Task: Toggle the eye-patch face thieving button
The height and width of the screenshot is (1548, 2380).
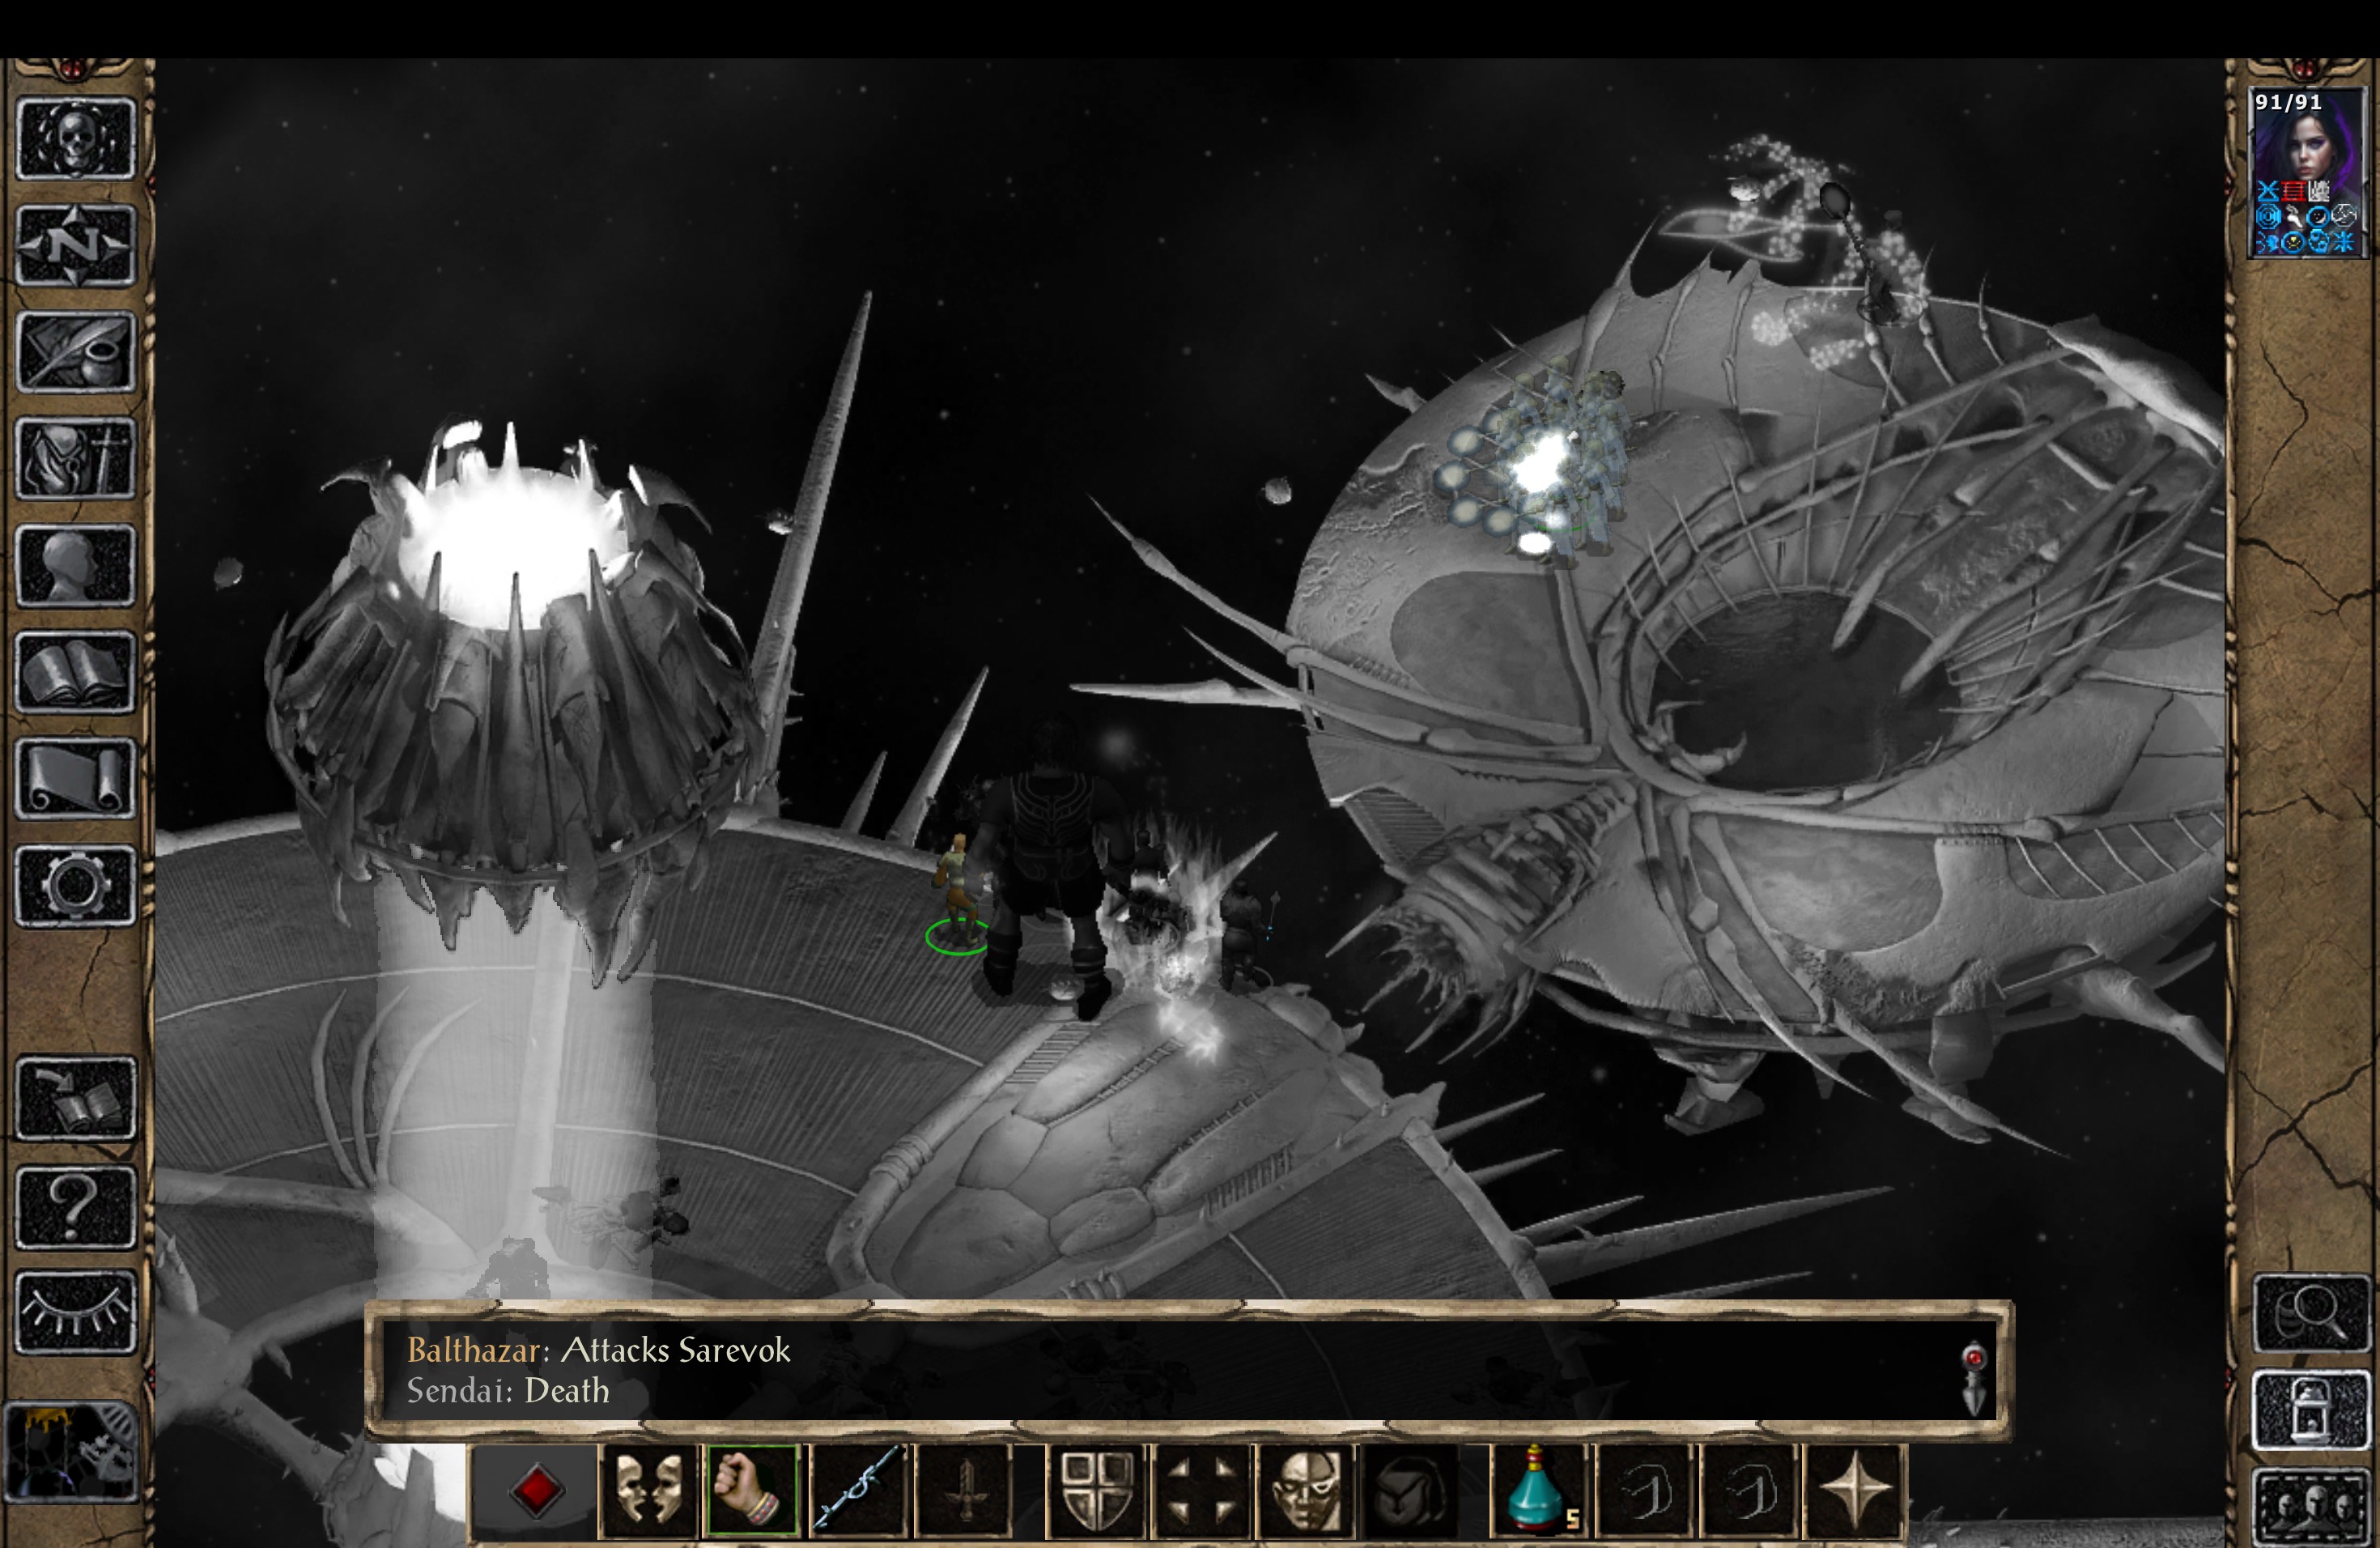Action: pyautogui.click(x=1306, y=1491)
